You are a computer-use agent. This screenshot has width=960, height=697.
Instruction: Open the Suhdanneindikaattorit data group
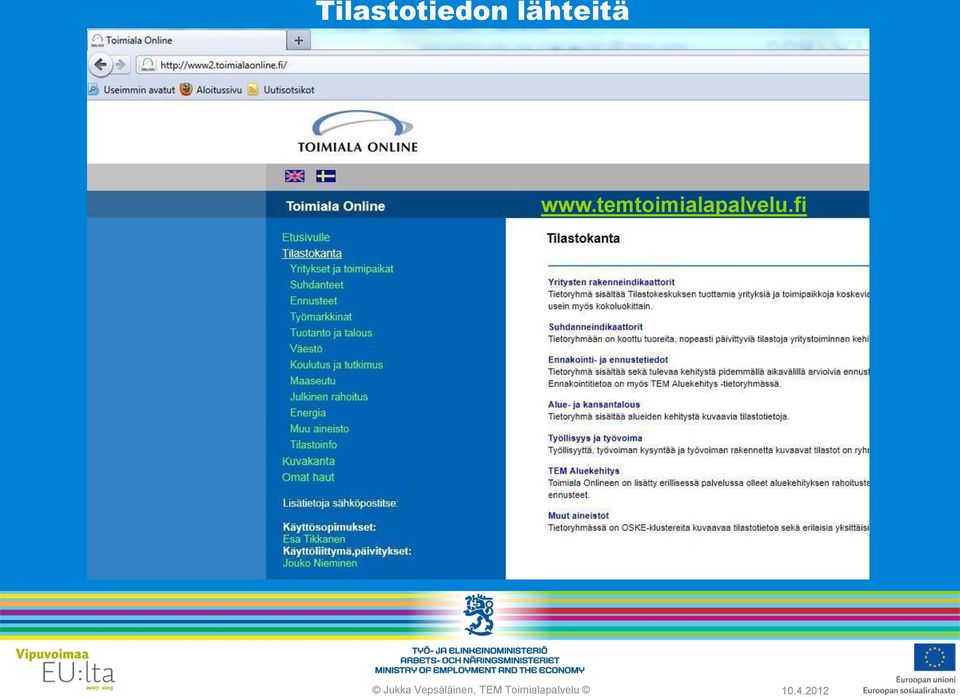pos(595,327)
